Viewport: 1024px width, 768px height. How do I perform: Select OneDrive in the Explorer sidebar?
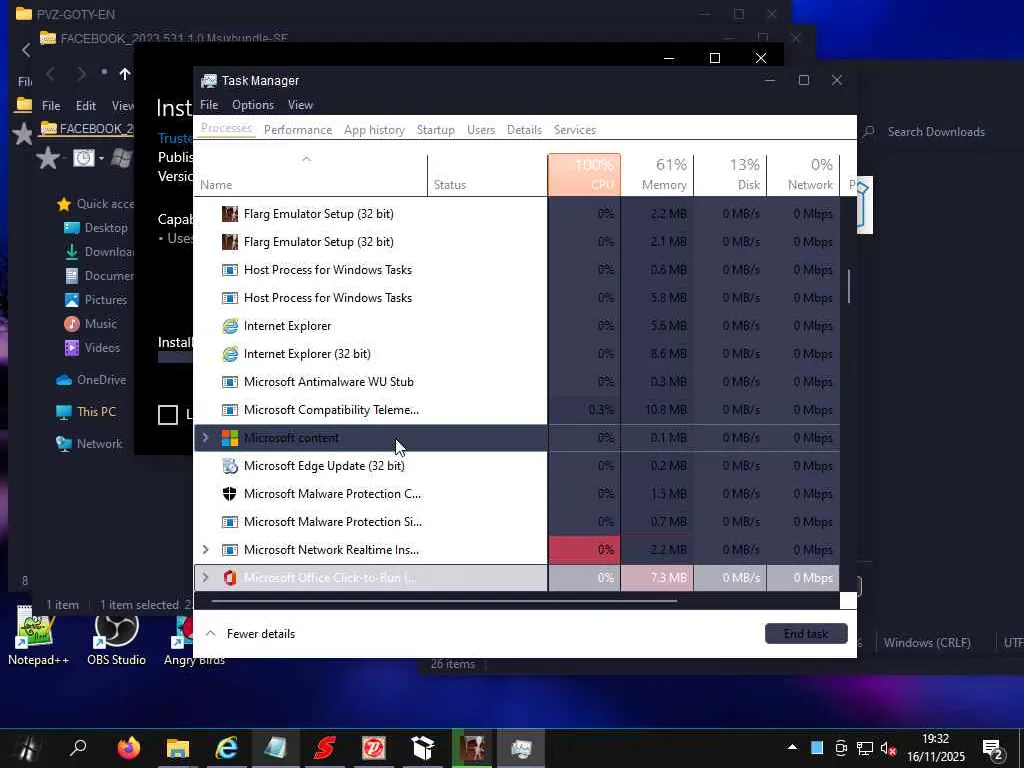(x=91, y=380)
